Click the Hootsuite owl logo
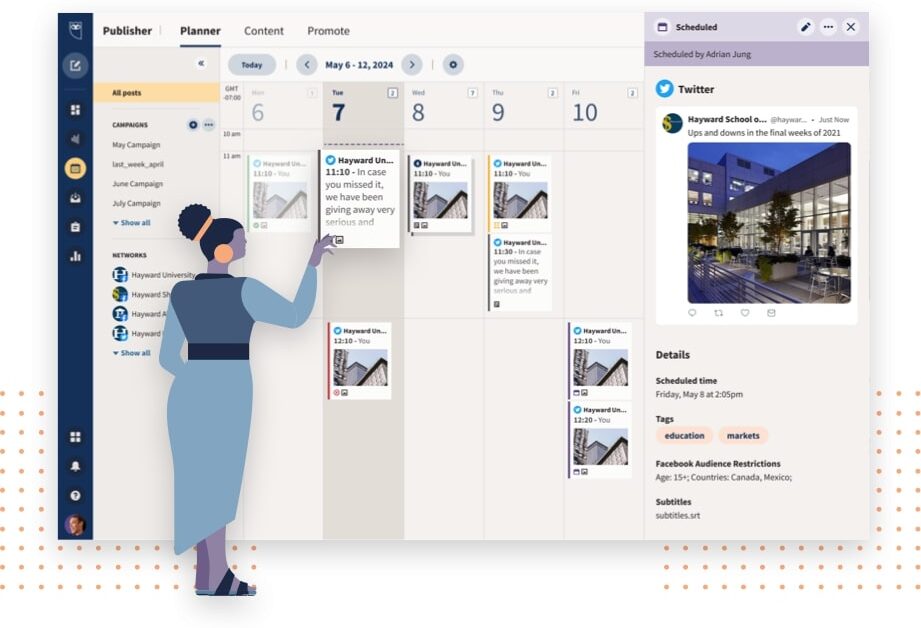Screen dimensions: 921x628 [x=75, y=30]
